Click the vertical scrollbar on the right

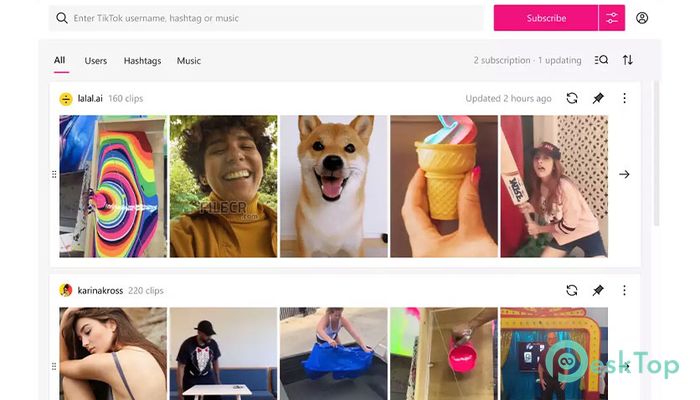(656, 153)
